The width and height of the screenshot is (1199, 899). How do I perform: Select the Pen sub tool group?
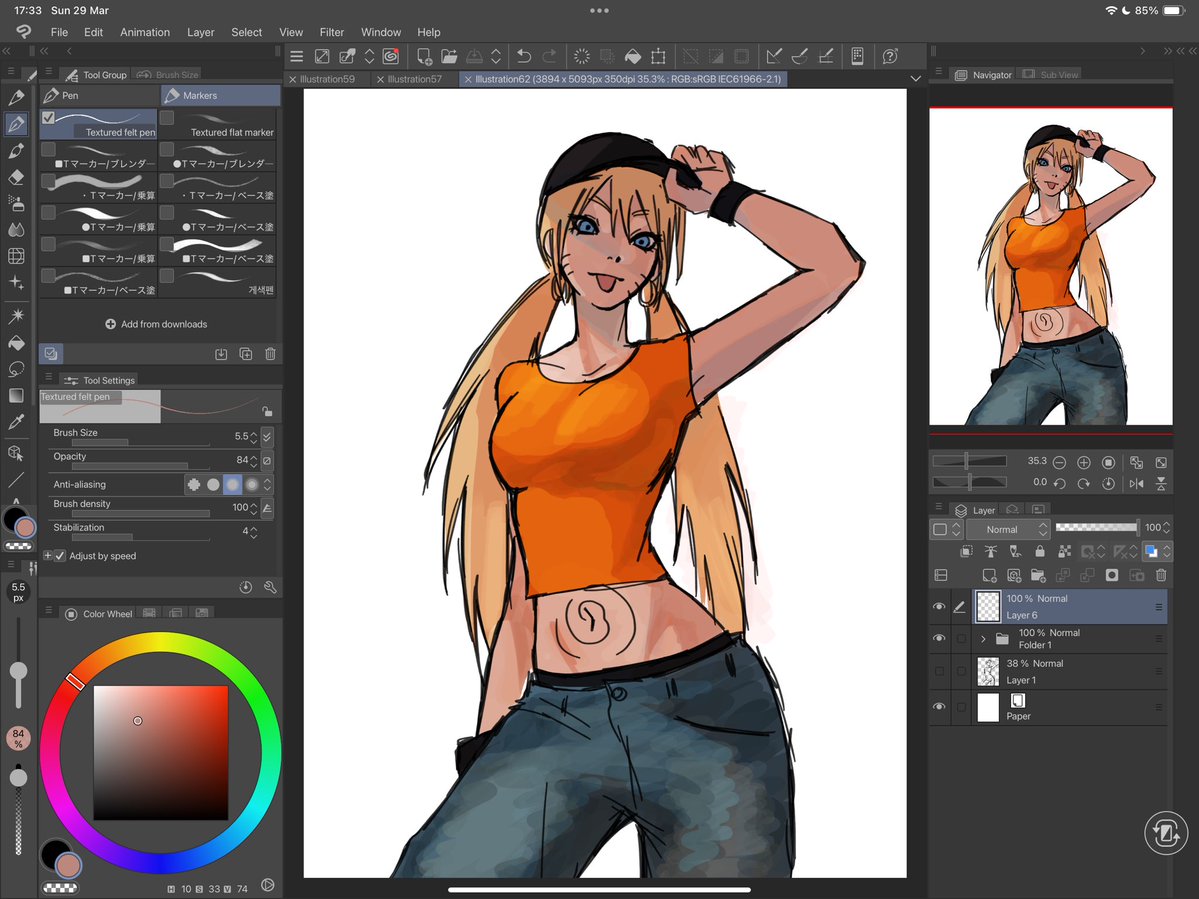tap(99, 95)
